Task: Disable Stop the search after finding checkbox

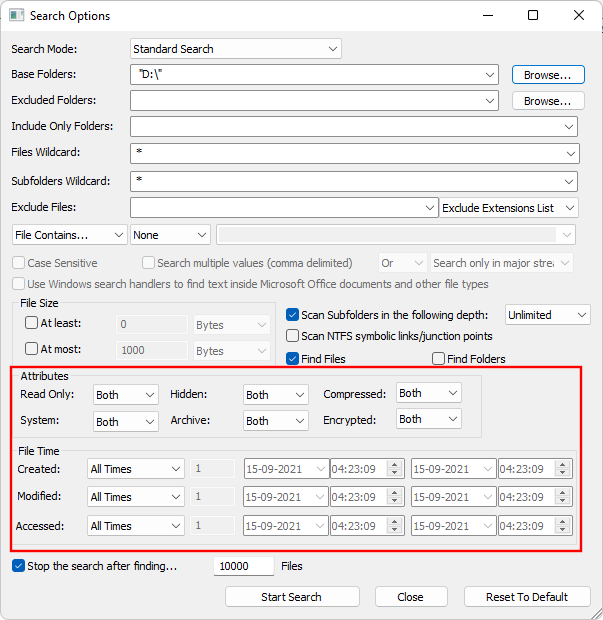Action: [x=19, y=566]
